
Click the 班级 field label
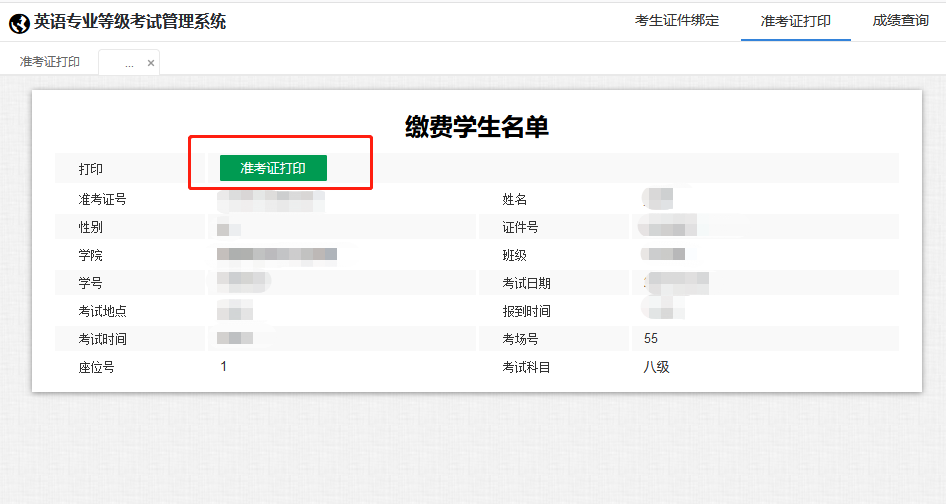pos(514,255)
